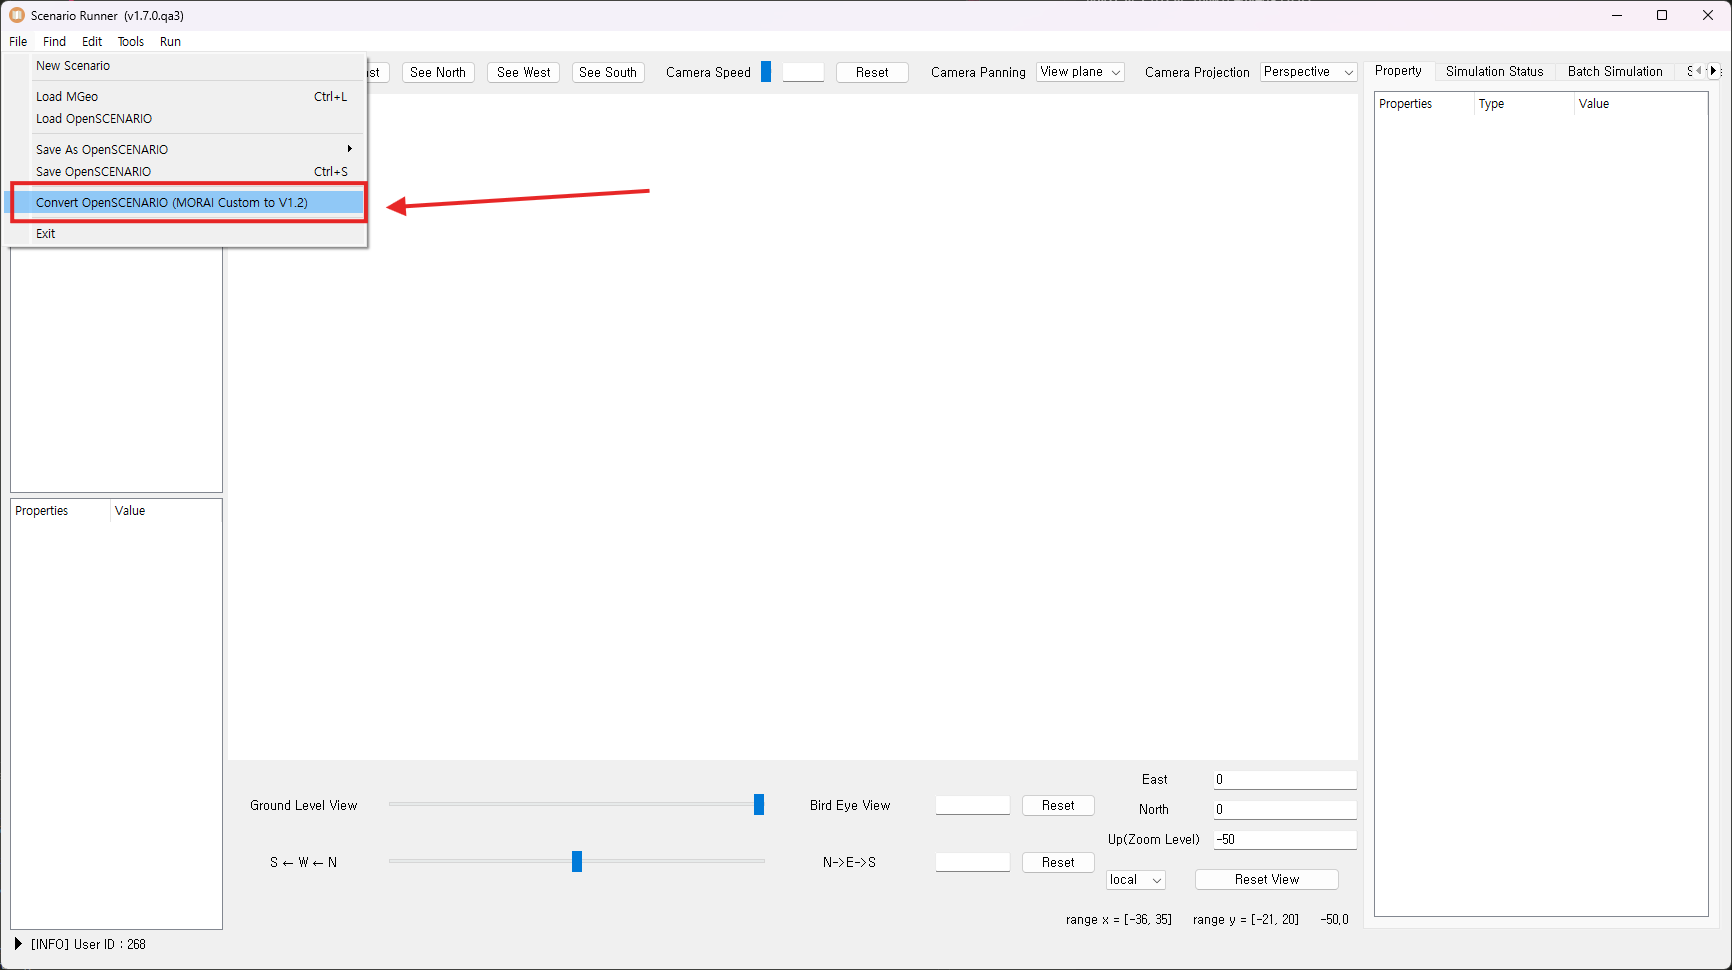Open the Tools menu
1732x970 pixels.
click(x=130, y=42)
